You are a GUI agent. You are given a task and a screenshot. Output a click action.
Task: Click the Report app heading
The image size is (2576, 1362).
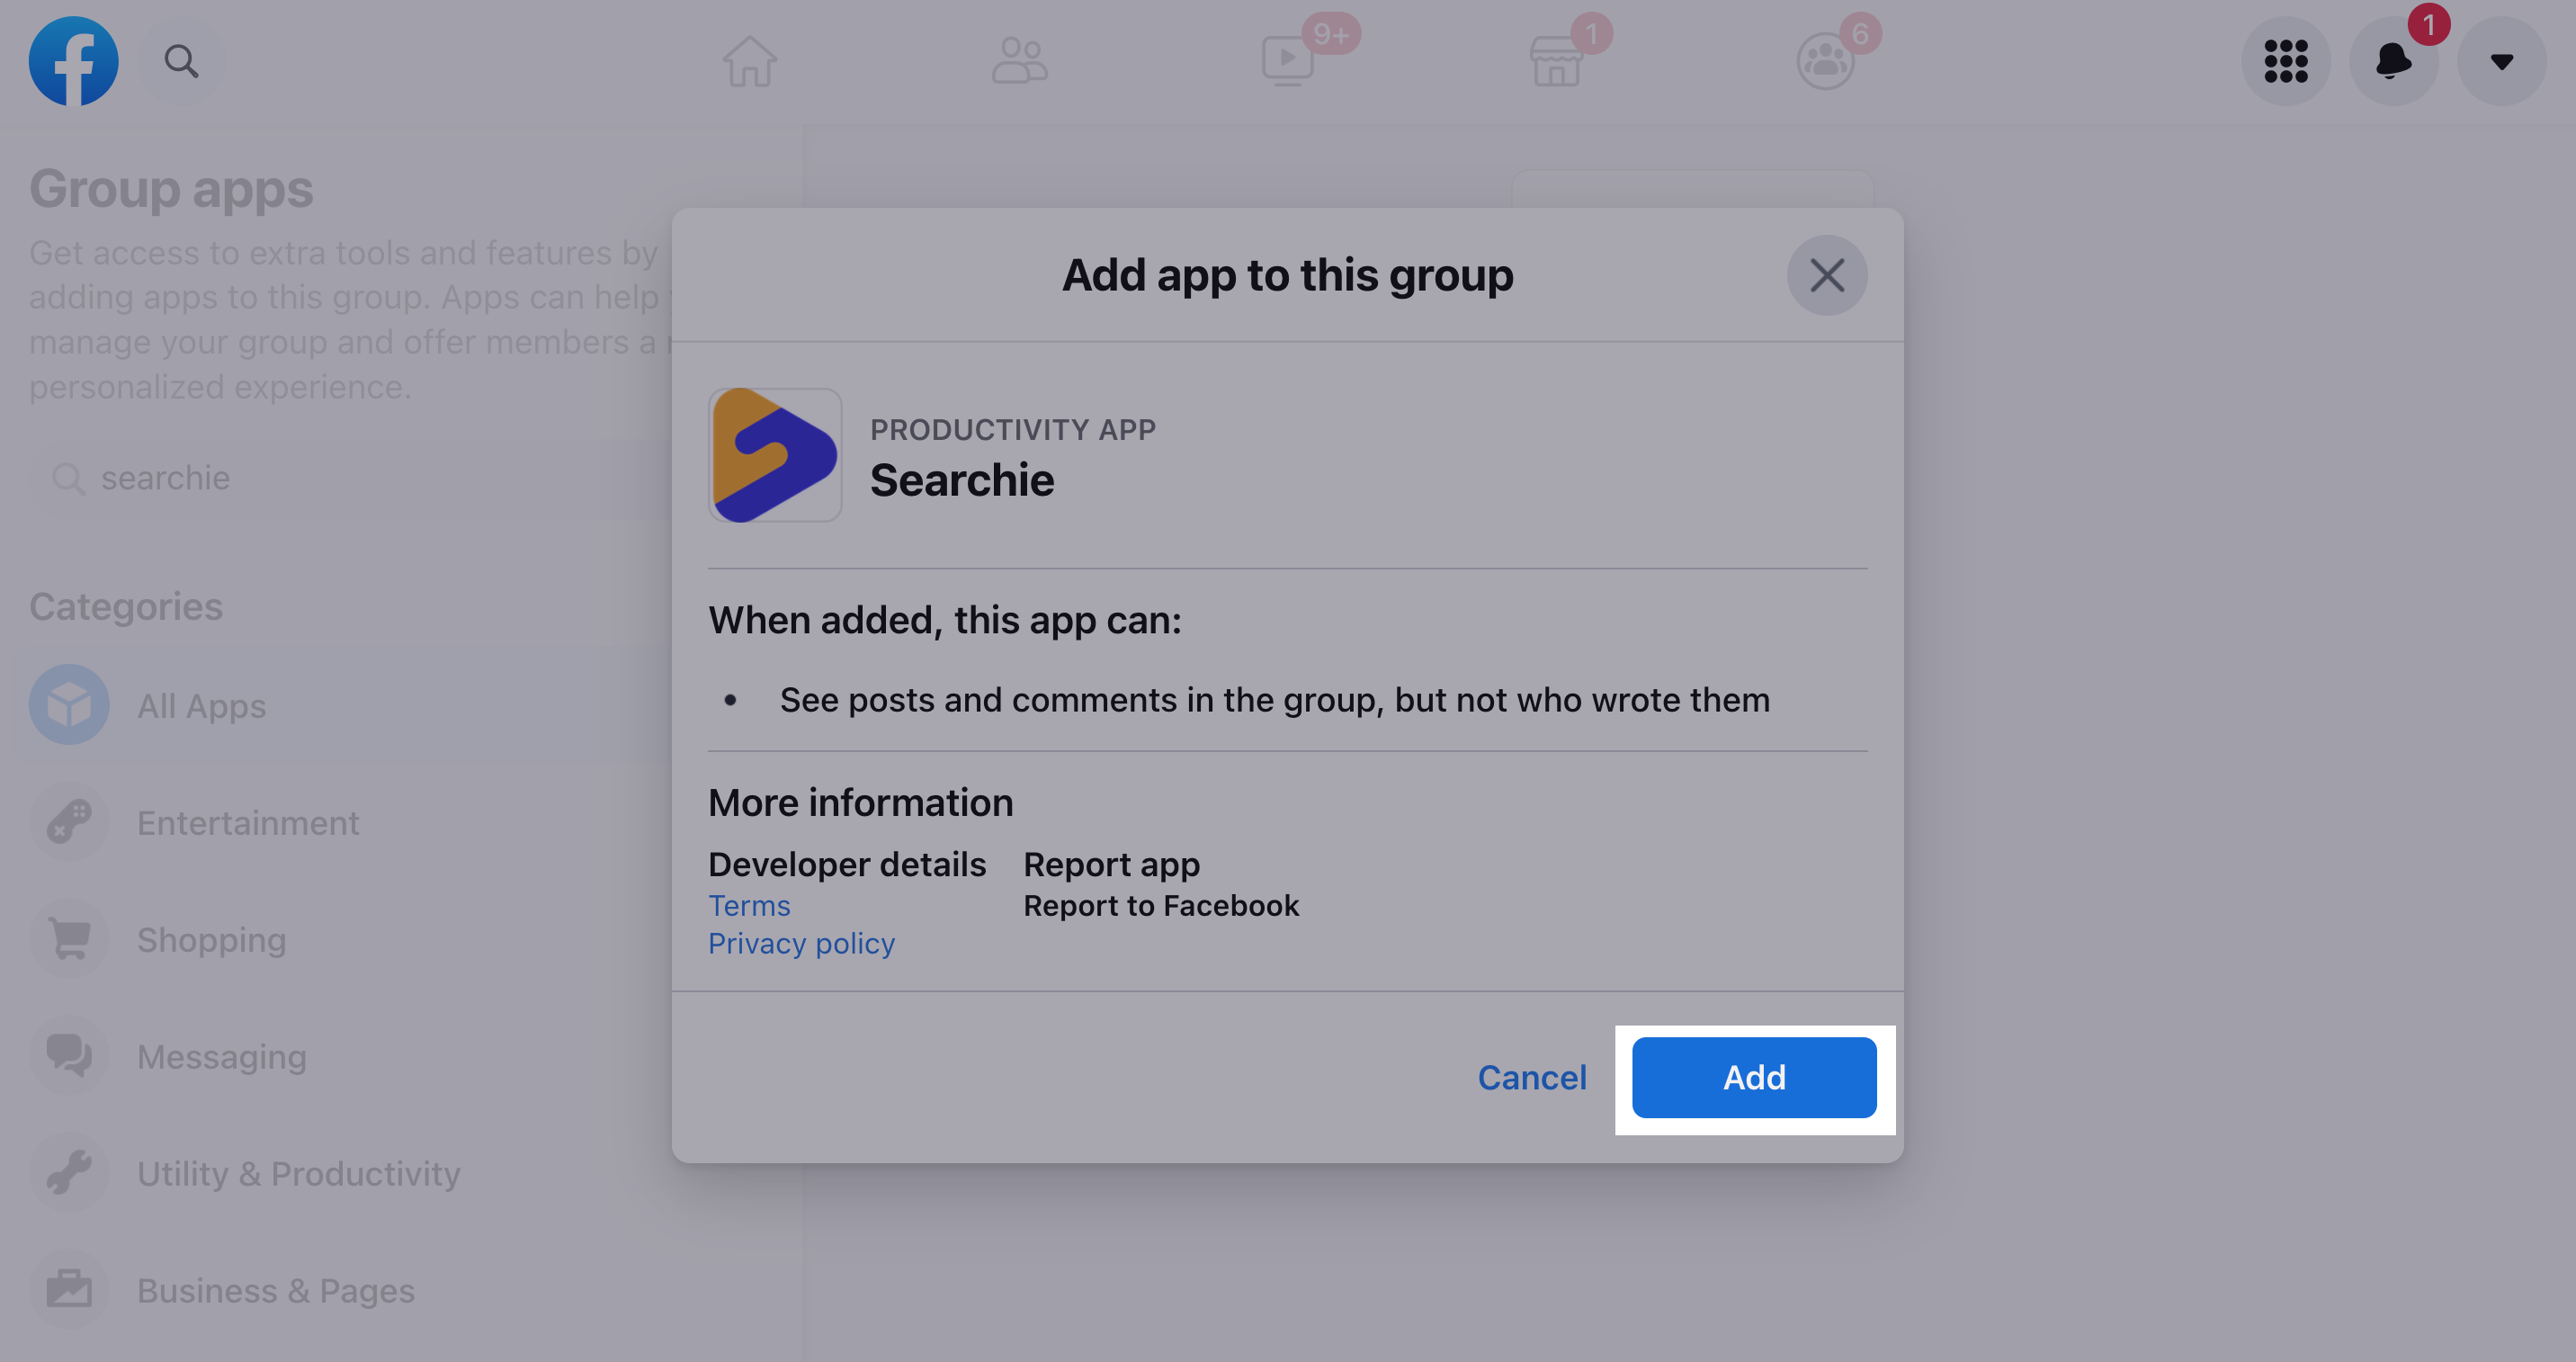pyautogui.click(x=1111, y=865)
